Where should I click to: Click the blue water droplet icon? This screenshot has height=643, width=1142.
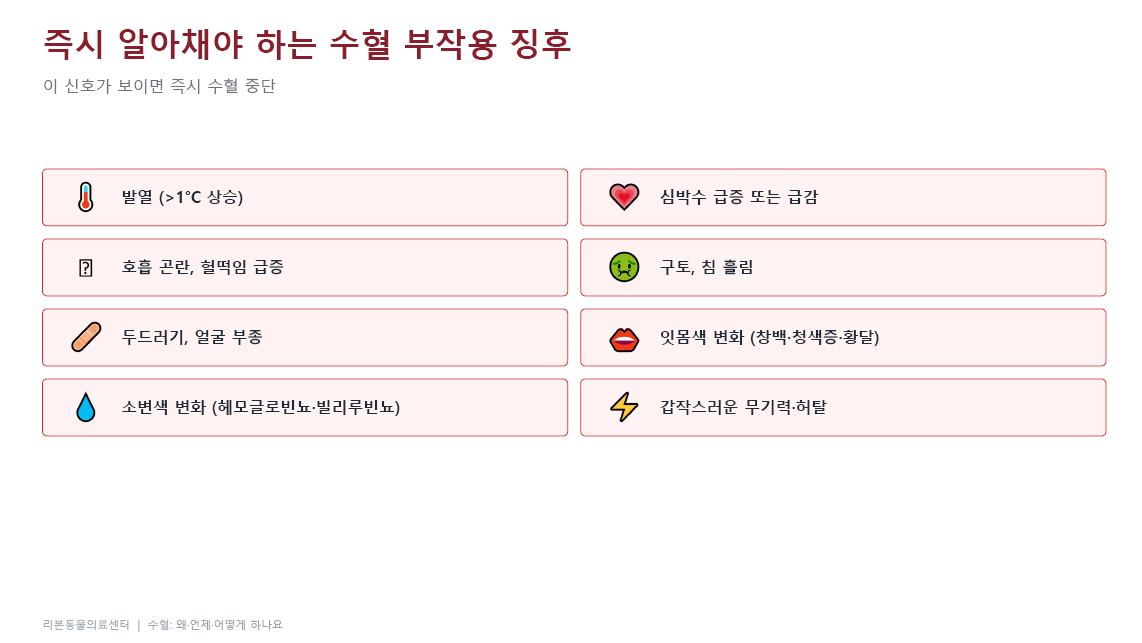pos(86,407)
